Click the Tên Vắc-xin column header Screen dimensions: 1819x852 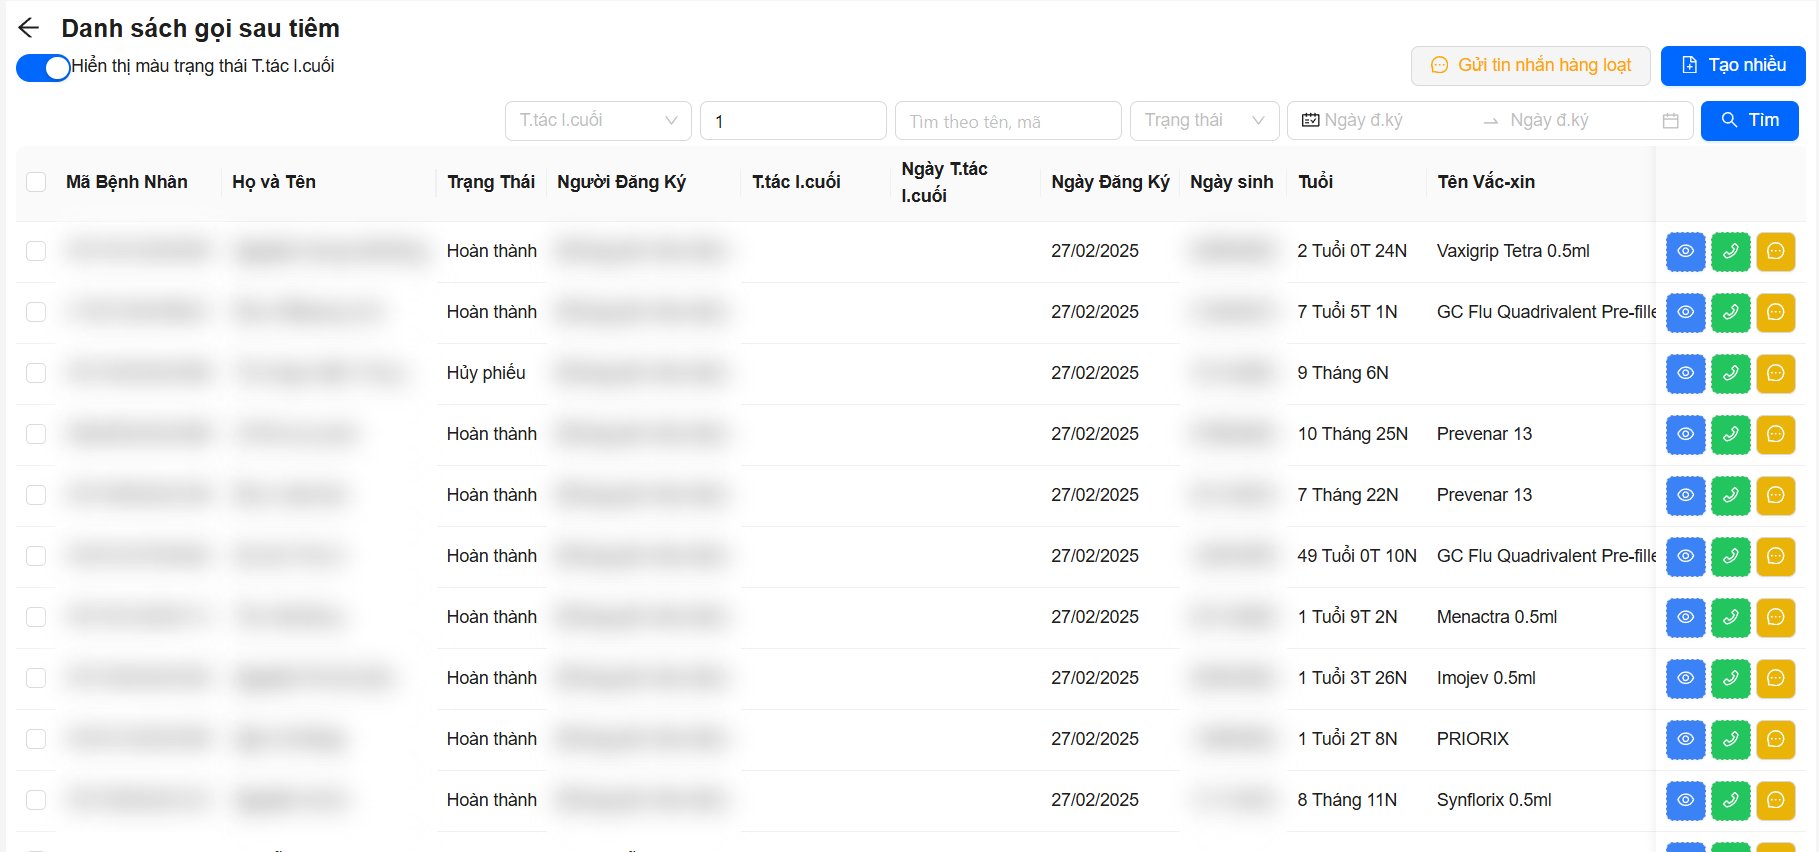click(1485, 182)
